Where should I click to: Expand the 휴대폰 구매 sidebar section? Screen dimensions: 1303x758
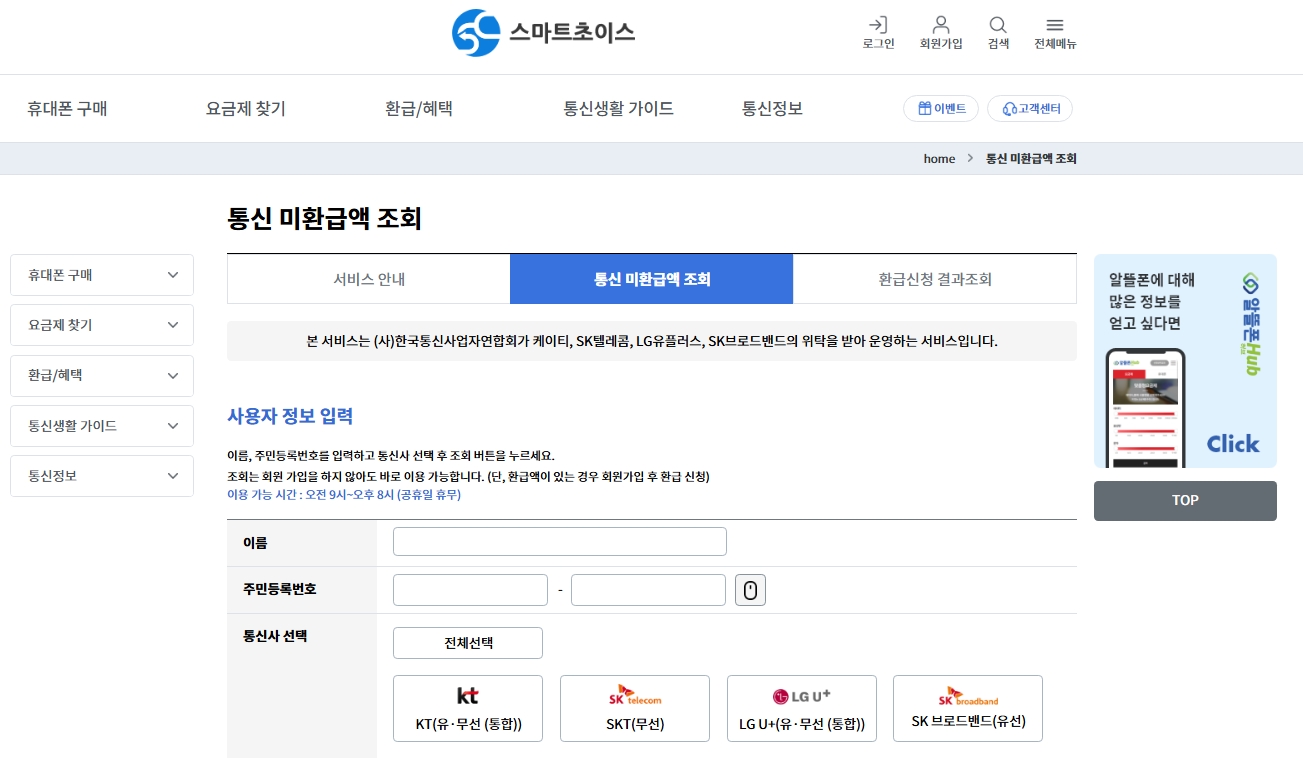101,274
